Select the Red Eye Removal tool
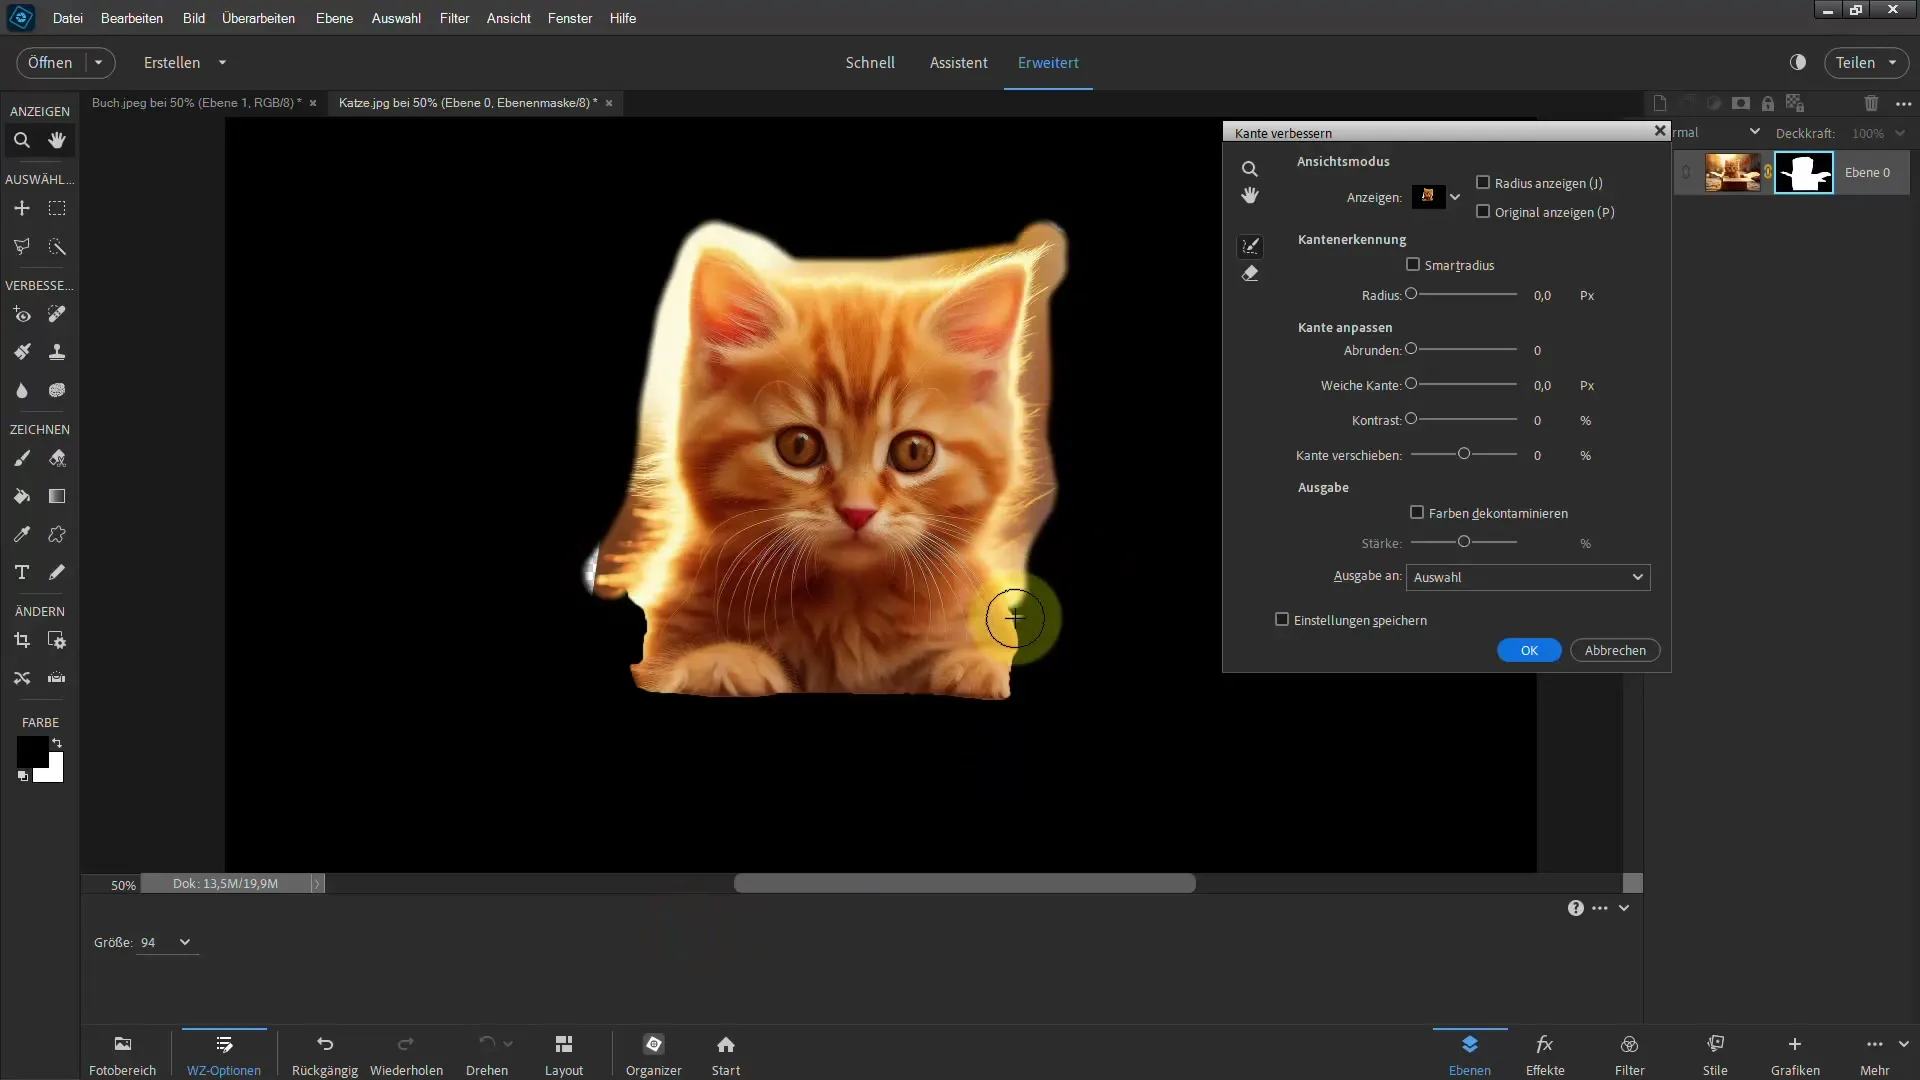The image size is (1920, 1080). click(21, 314)
